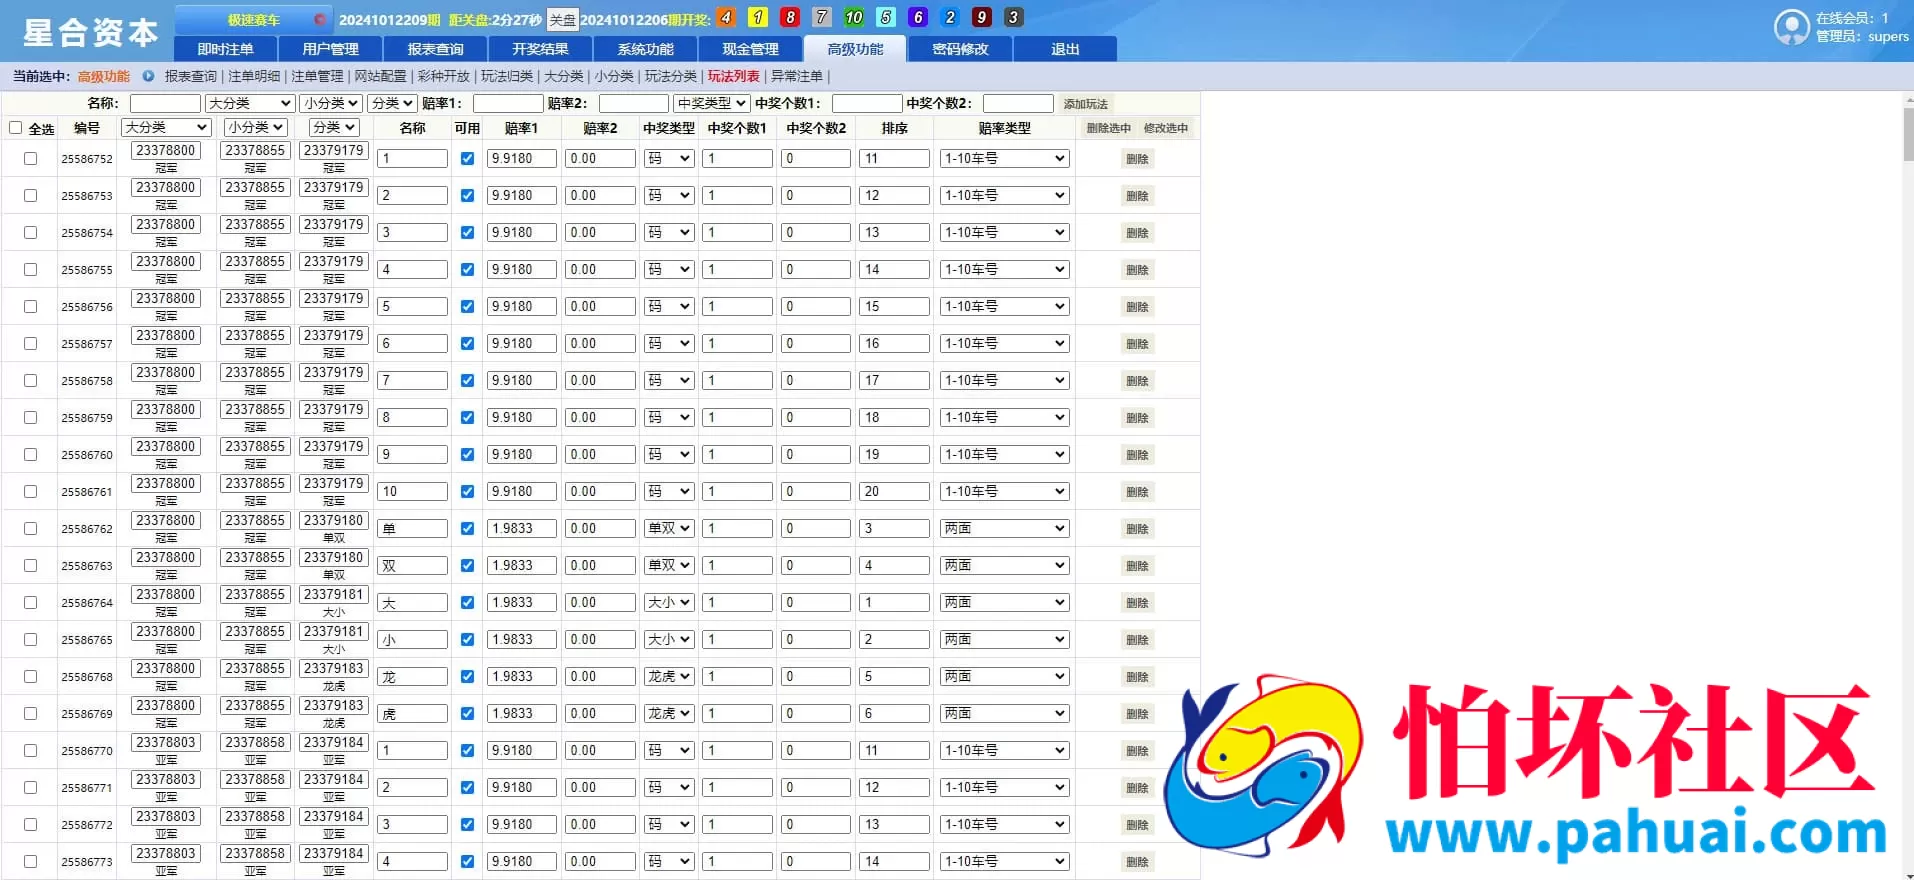1914x880 pixels.
Task: Open the 玩法归类 submenu link
Action: tap(507, 76)
